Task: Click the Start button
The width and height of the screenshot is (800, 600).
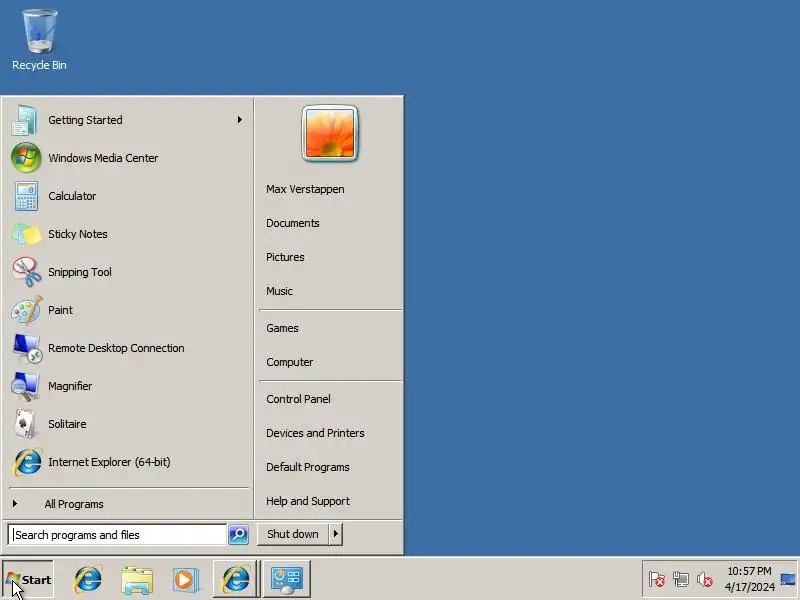Action: [x=28, y=579]
